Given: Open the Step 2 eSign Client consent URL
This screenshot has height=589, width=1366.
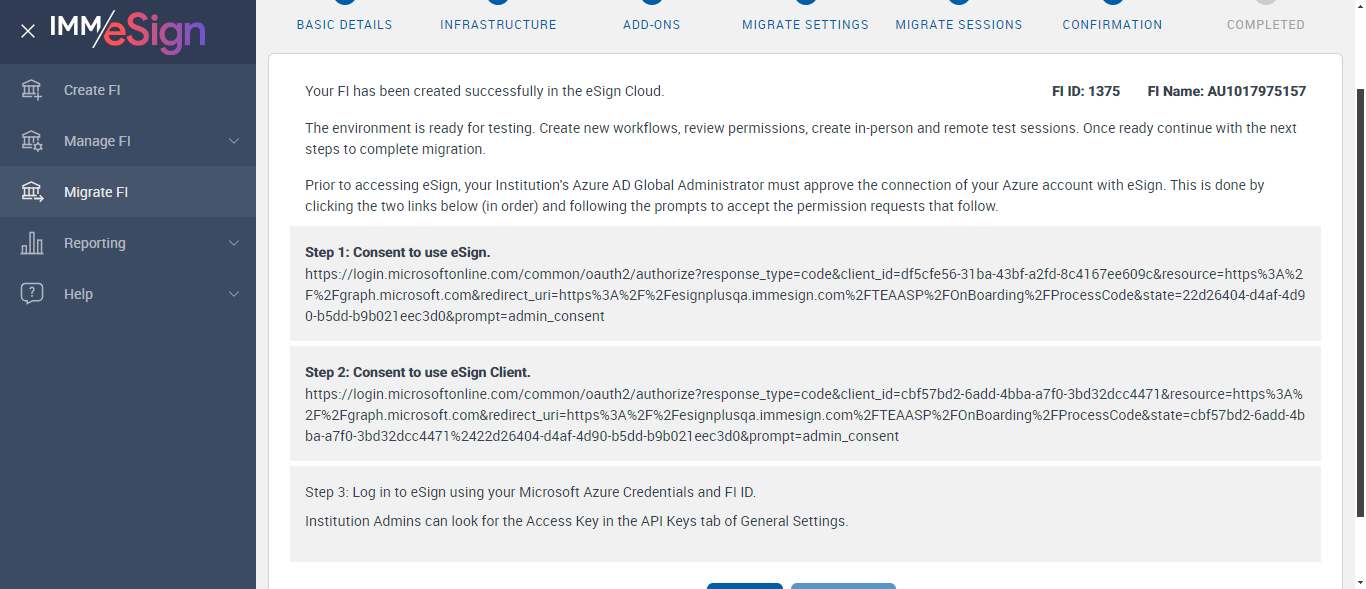Looking at the screenshot, I should [x=805, y=415].
